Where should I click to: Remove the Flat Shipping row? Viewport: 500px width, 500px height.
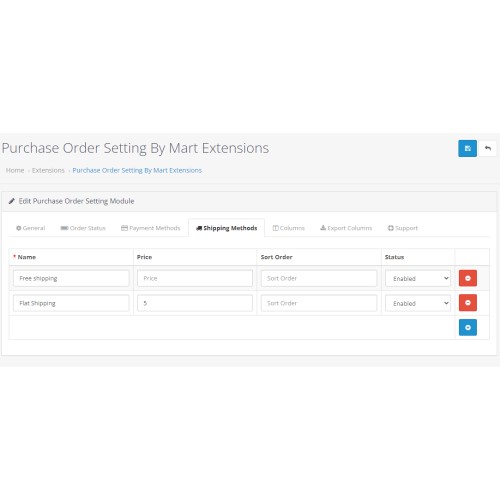[468, 303]
